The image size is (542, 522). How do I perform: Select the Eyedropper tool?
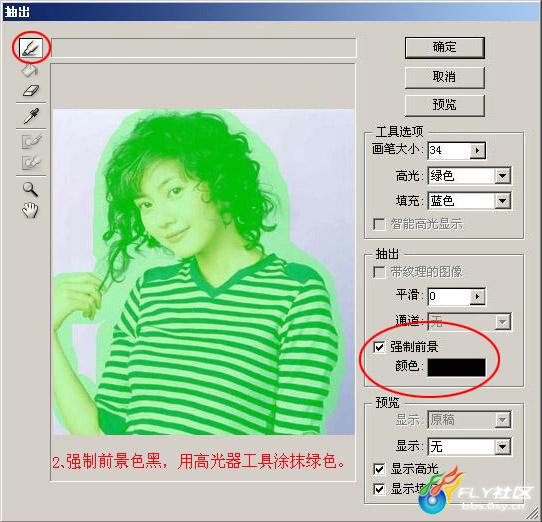tap(31, 115)
